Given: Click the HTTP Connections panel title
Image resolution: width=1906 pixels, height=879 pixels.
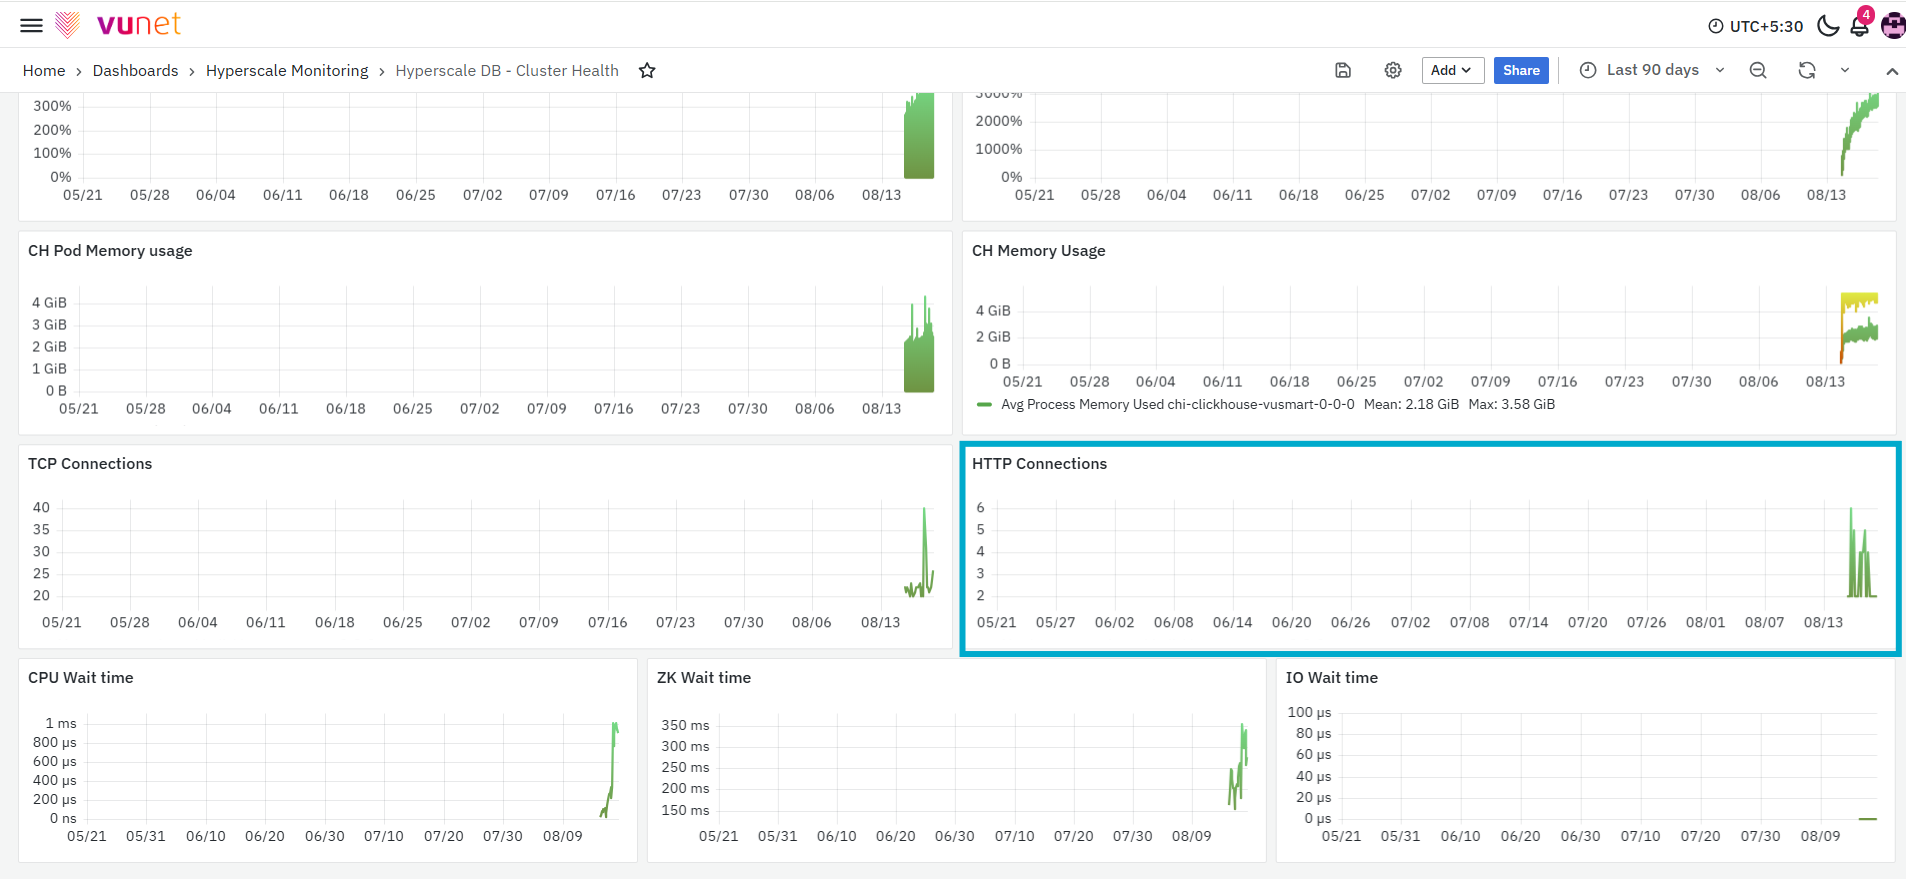Looking at the screenshot, I should [x=1039, y=464].
